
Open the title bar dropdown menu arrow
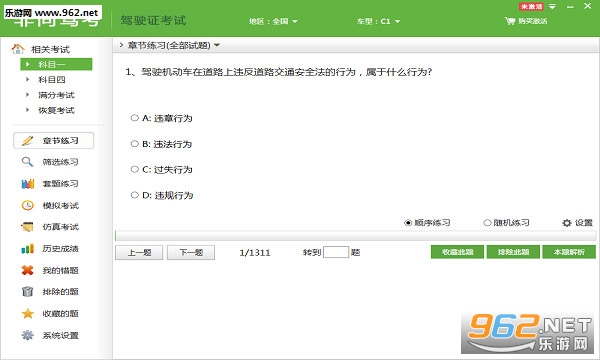[553, 7]
